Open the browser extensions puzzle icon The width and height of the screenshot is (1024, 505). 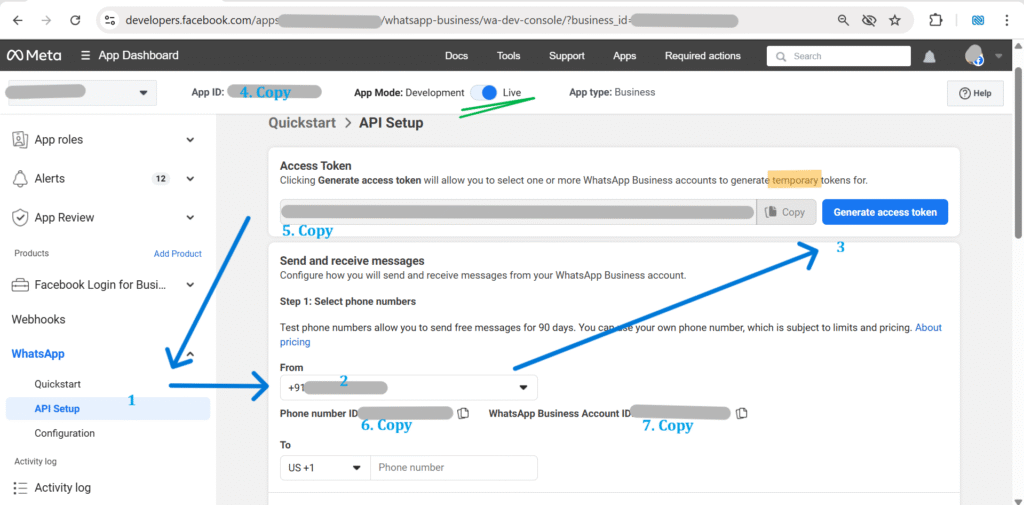[x=936, y=20]
